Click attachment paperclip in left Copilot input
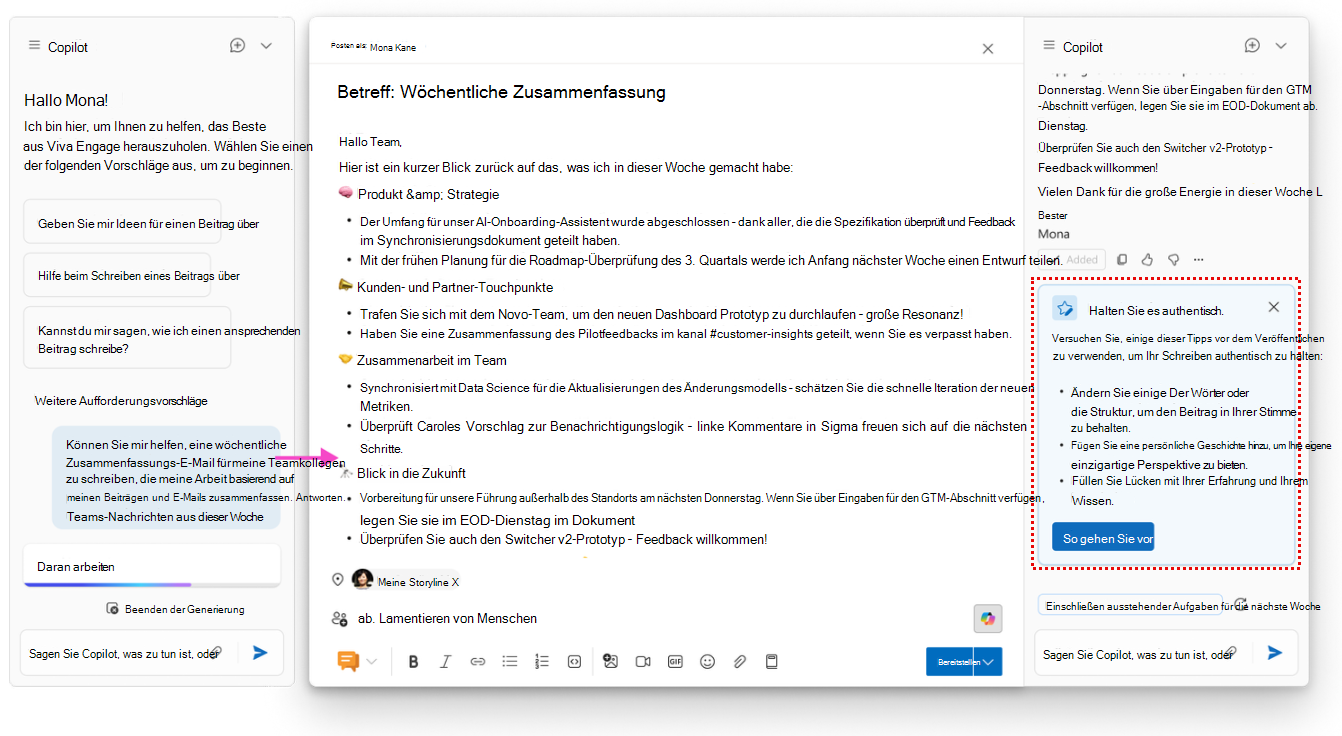Viewport: 1342px width, 736px height. [x=216, y=652]
